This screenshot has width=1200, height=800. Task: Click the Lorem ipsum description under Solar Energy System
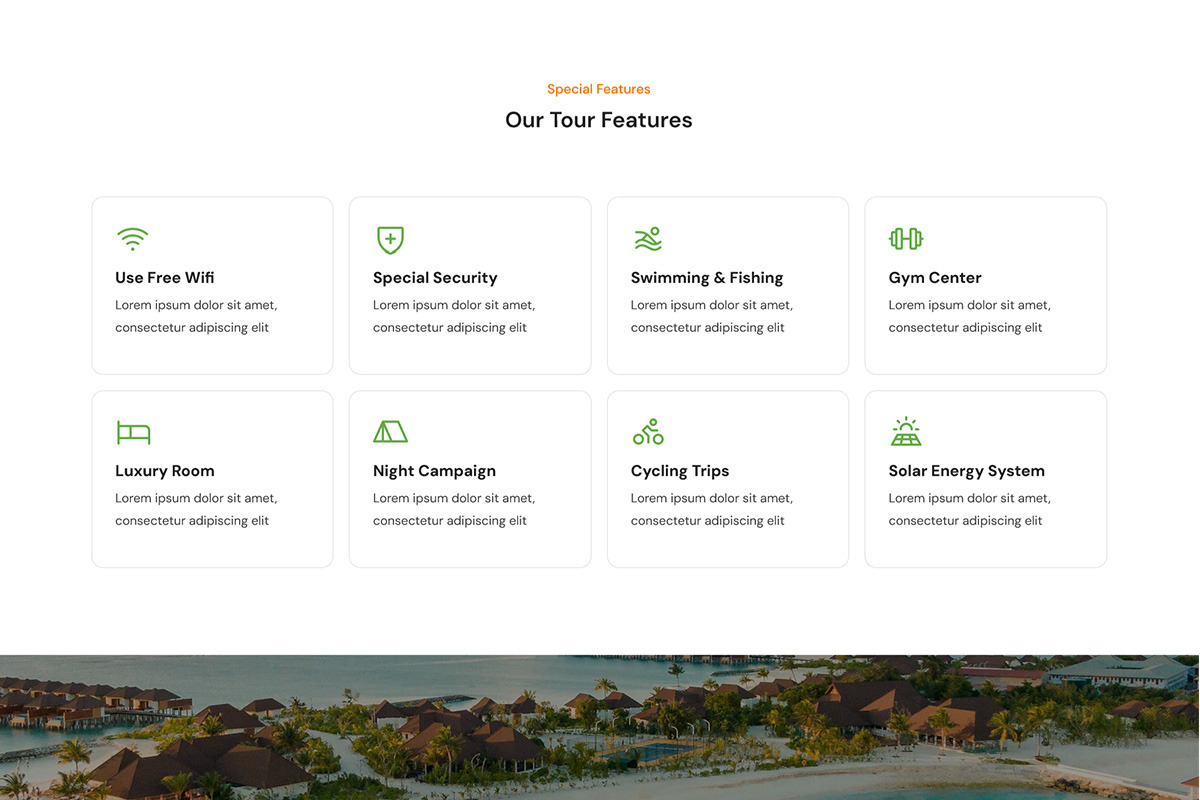pos(970,509)
